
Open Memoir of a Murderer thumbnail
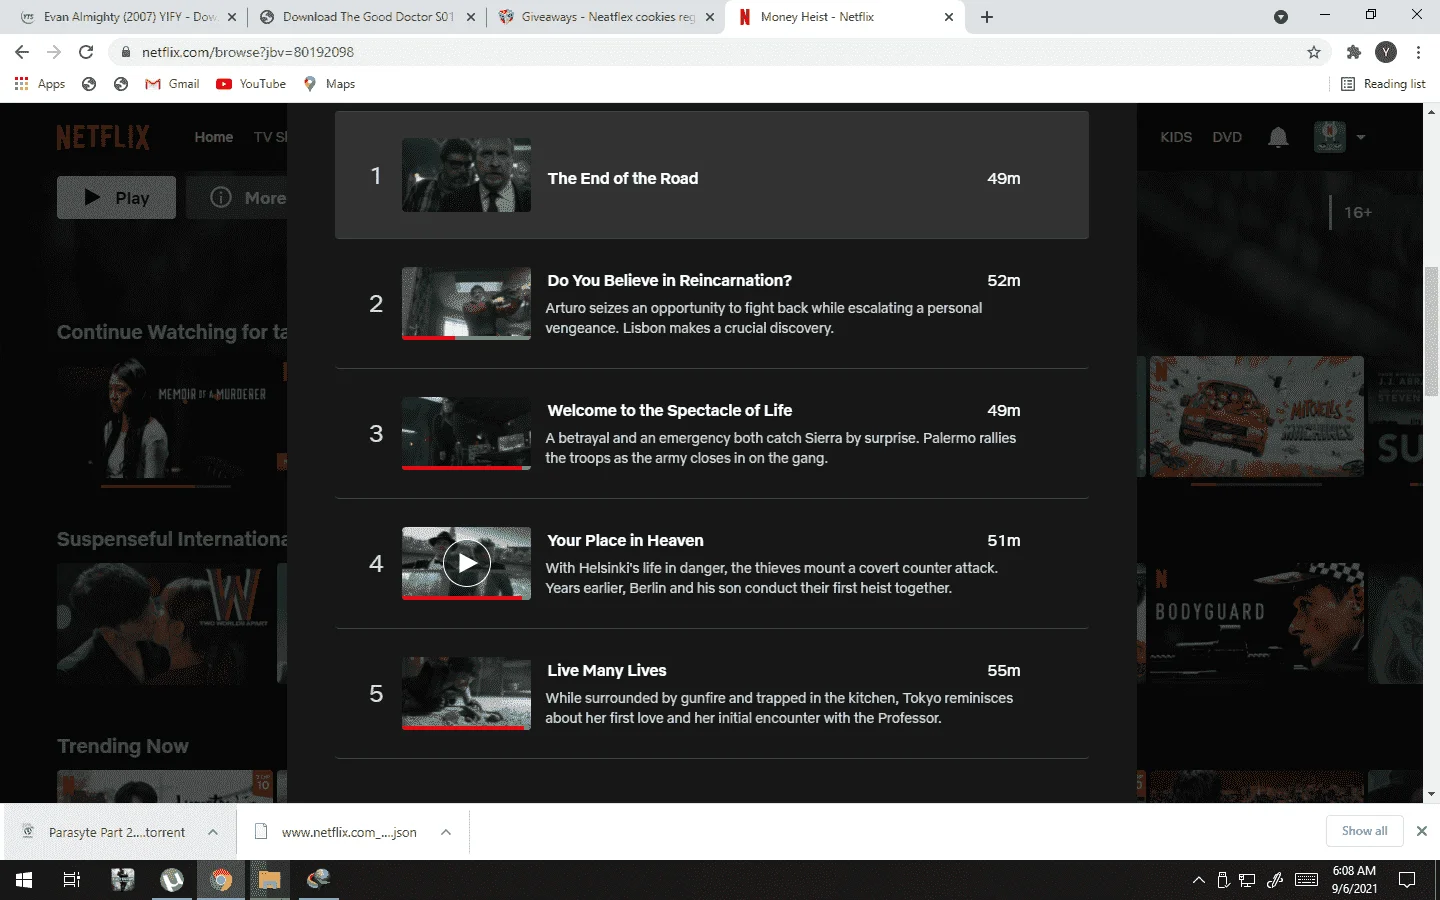(172, 418)
